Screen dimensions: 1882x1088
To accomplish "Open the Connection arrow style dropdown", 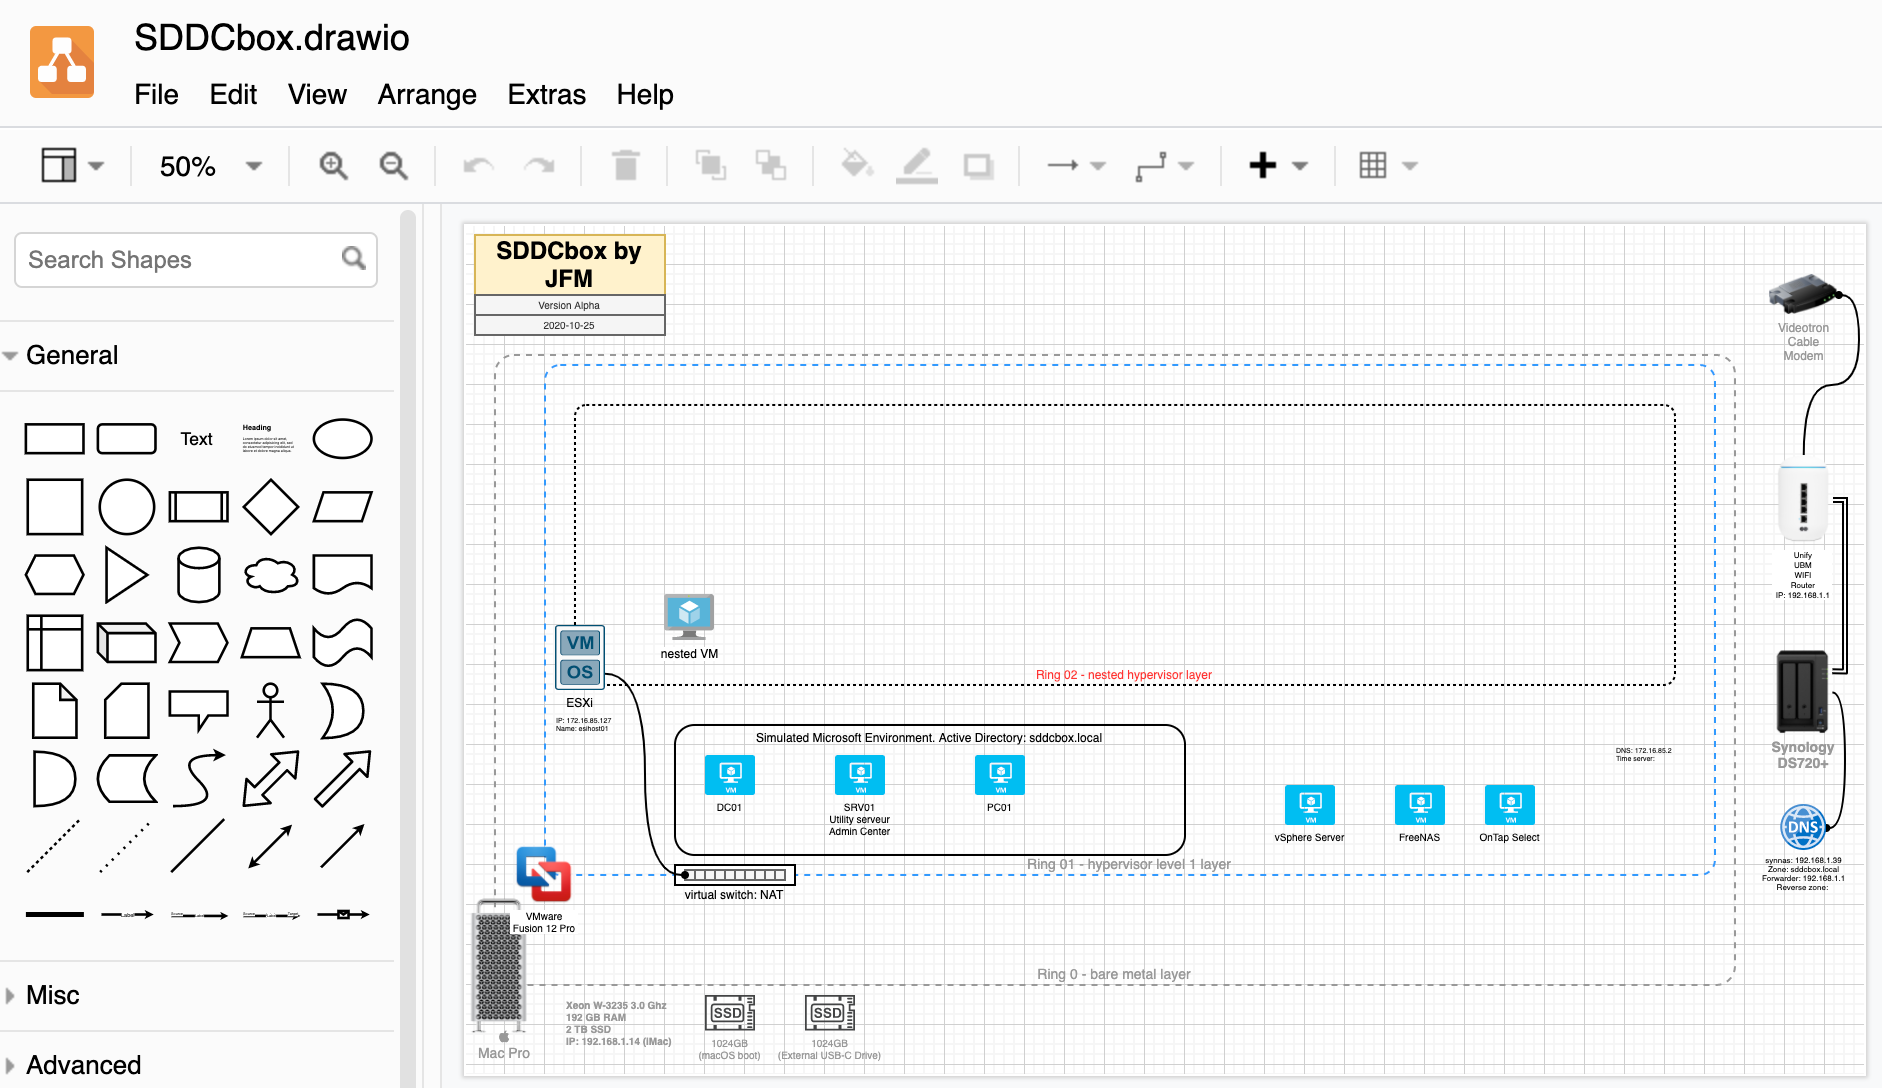I will pyautogui.click(x=1076, y=165).
